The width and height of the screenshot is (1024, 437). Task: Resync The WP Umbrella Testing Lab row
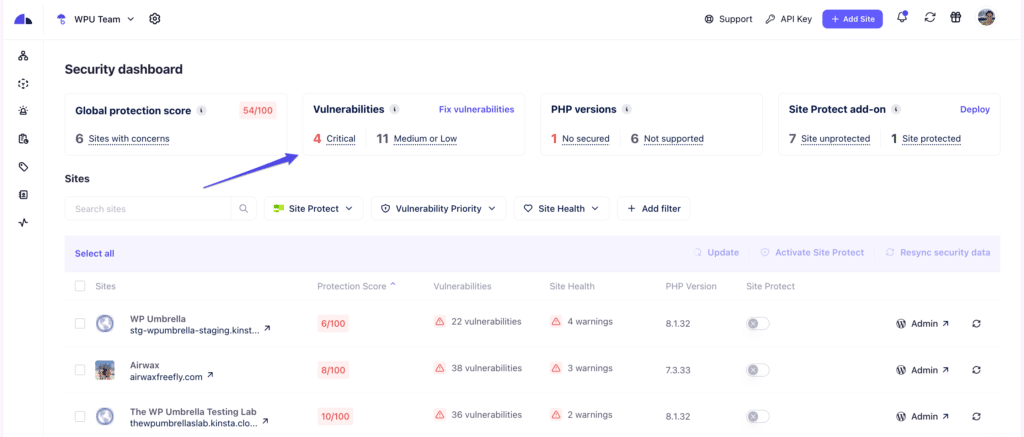(976, 416)
